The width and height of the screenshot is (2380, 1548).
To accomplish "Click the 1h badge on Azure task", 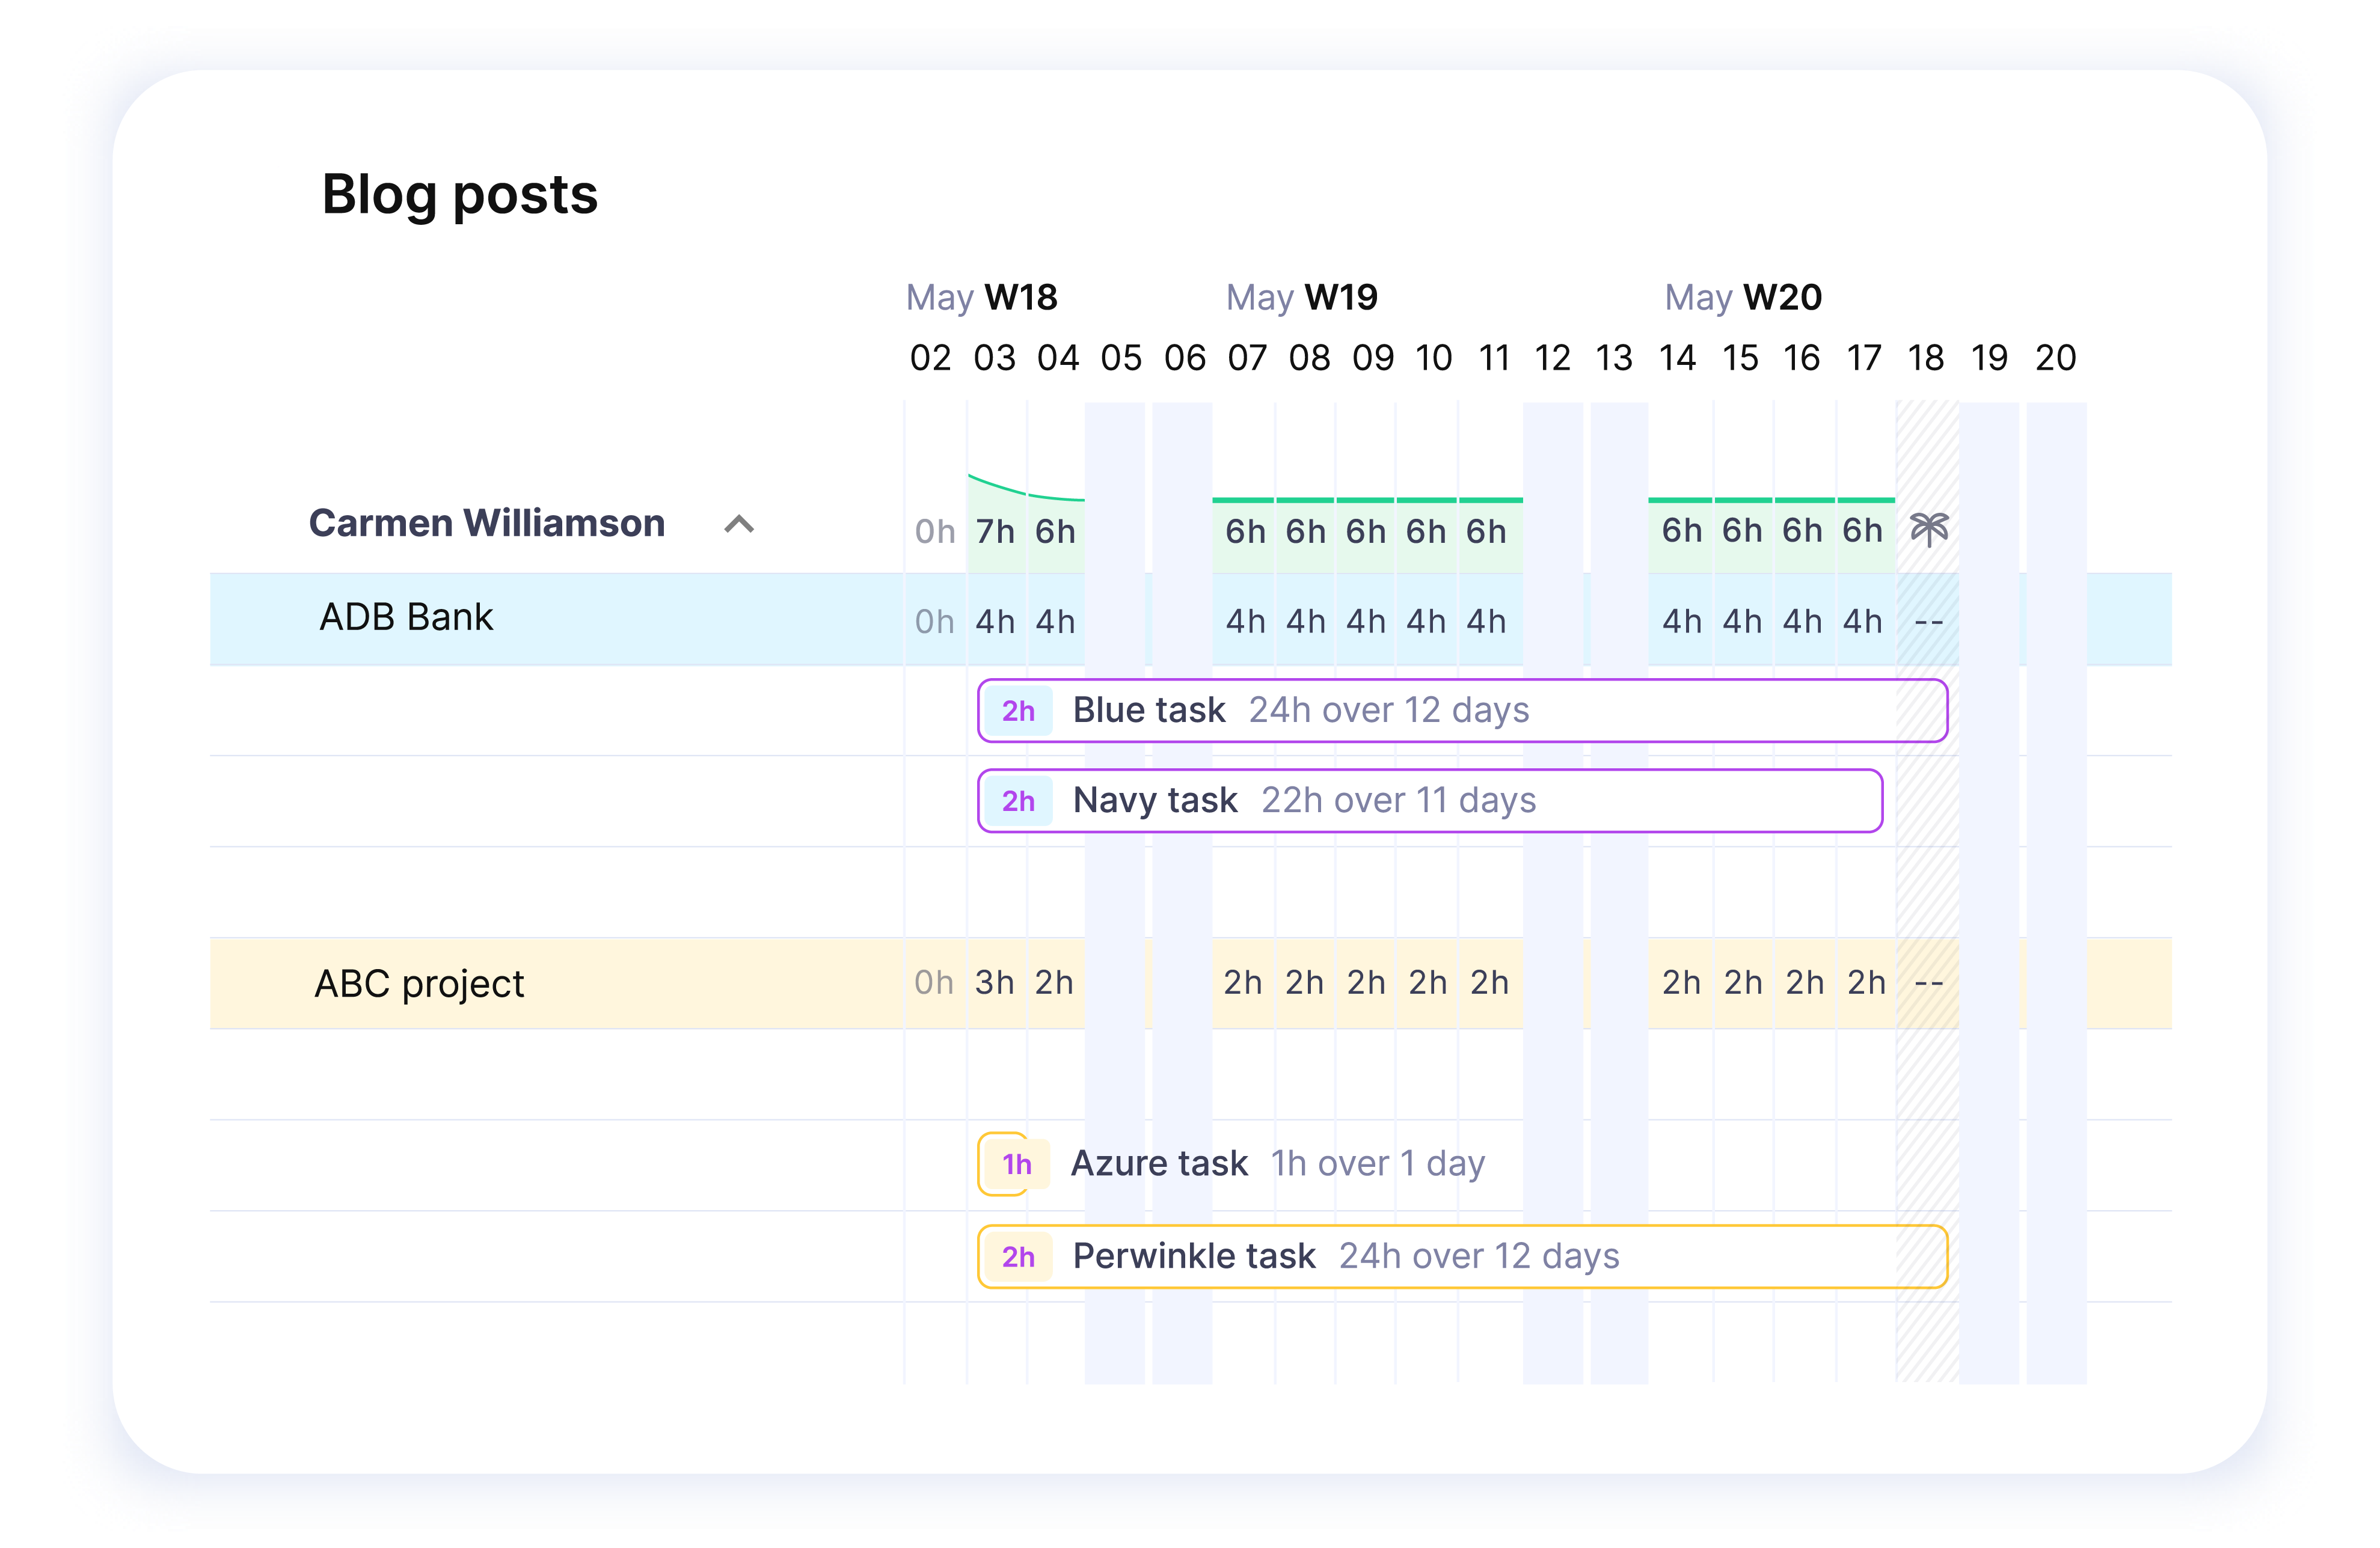I will [x=1017, y=1164].
